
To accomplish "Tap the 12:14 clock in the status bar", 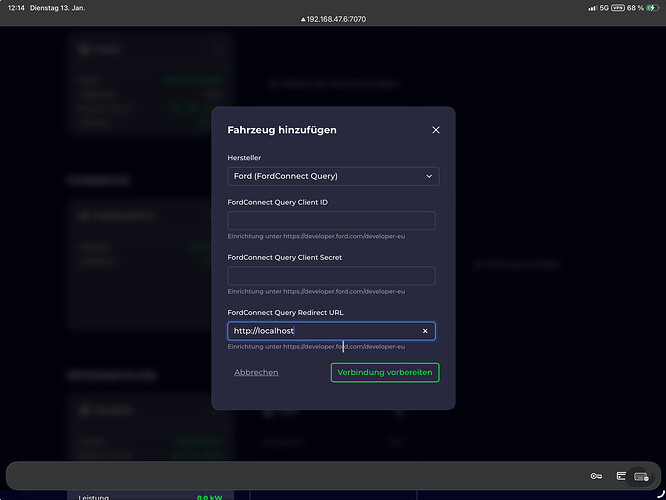I will [x=16, y=8].
